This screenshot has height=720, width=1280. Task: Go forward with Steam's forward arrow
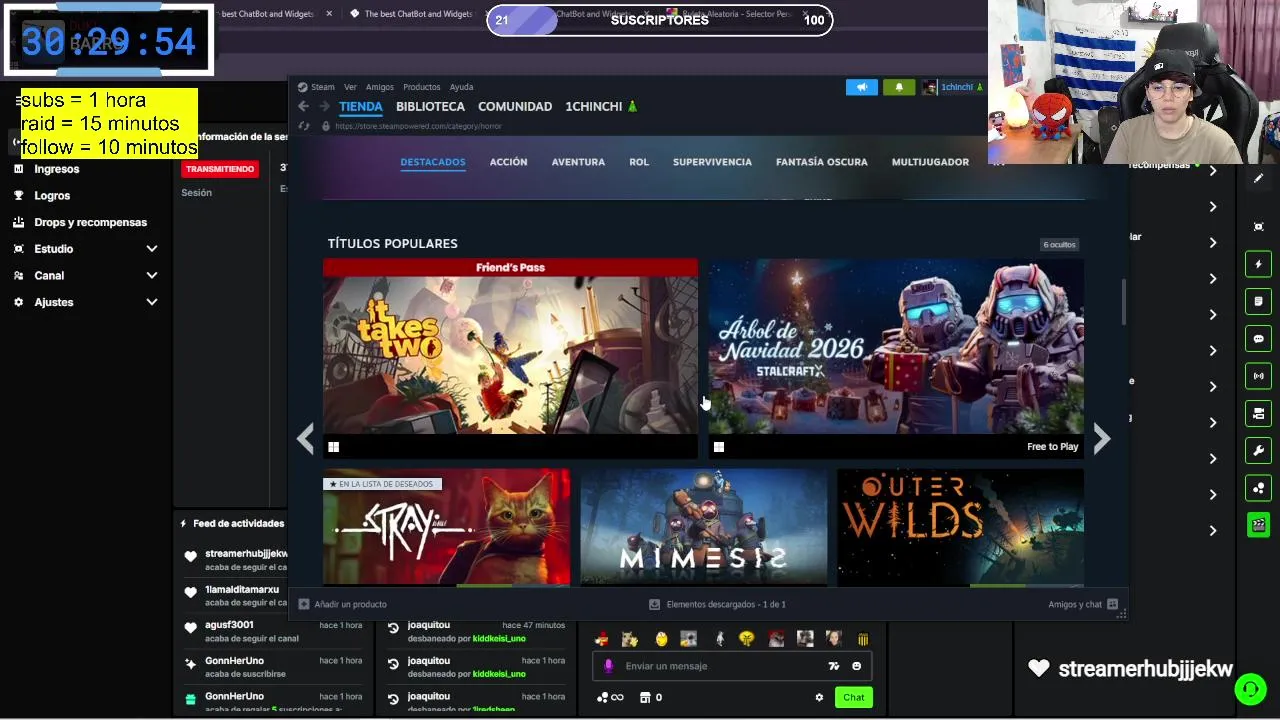tap(324, 107)
